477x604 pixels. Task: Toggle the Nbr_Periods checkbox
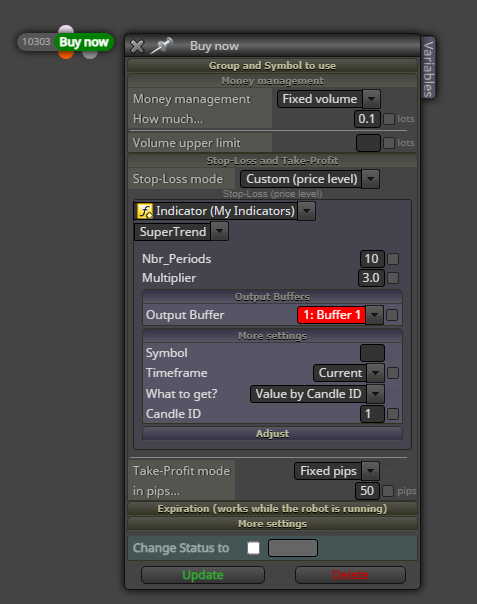click(x=393, y=259)
